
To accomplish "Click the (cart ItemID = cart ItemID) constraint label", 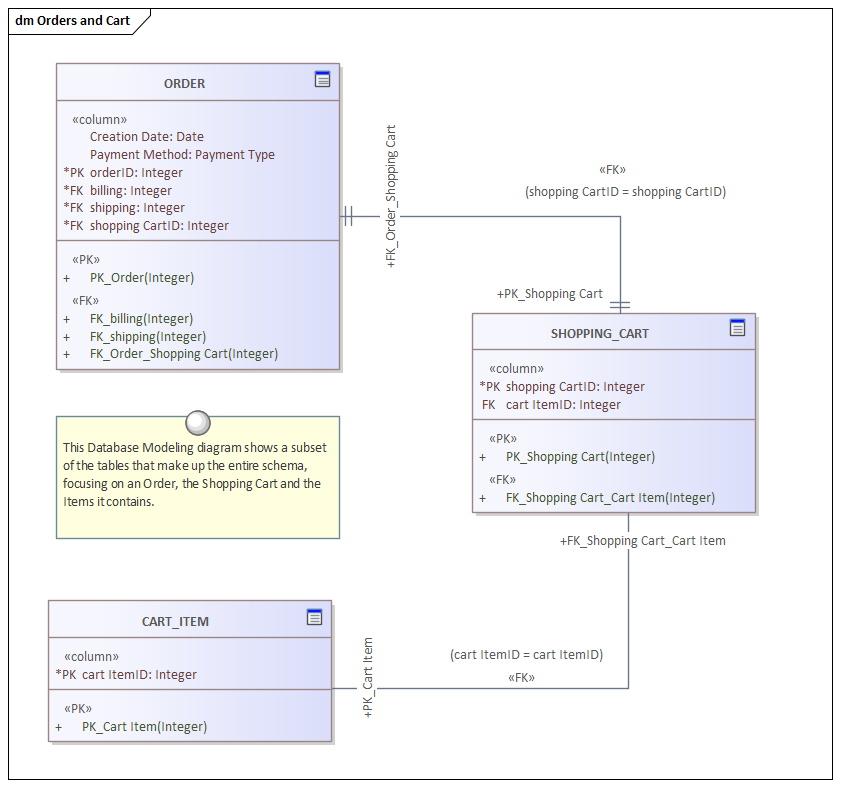I will 527,654.
